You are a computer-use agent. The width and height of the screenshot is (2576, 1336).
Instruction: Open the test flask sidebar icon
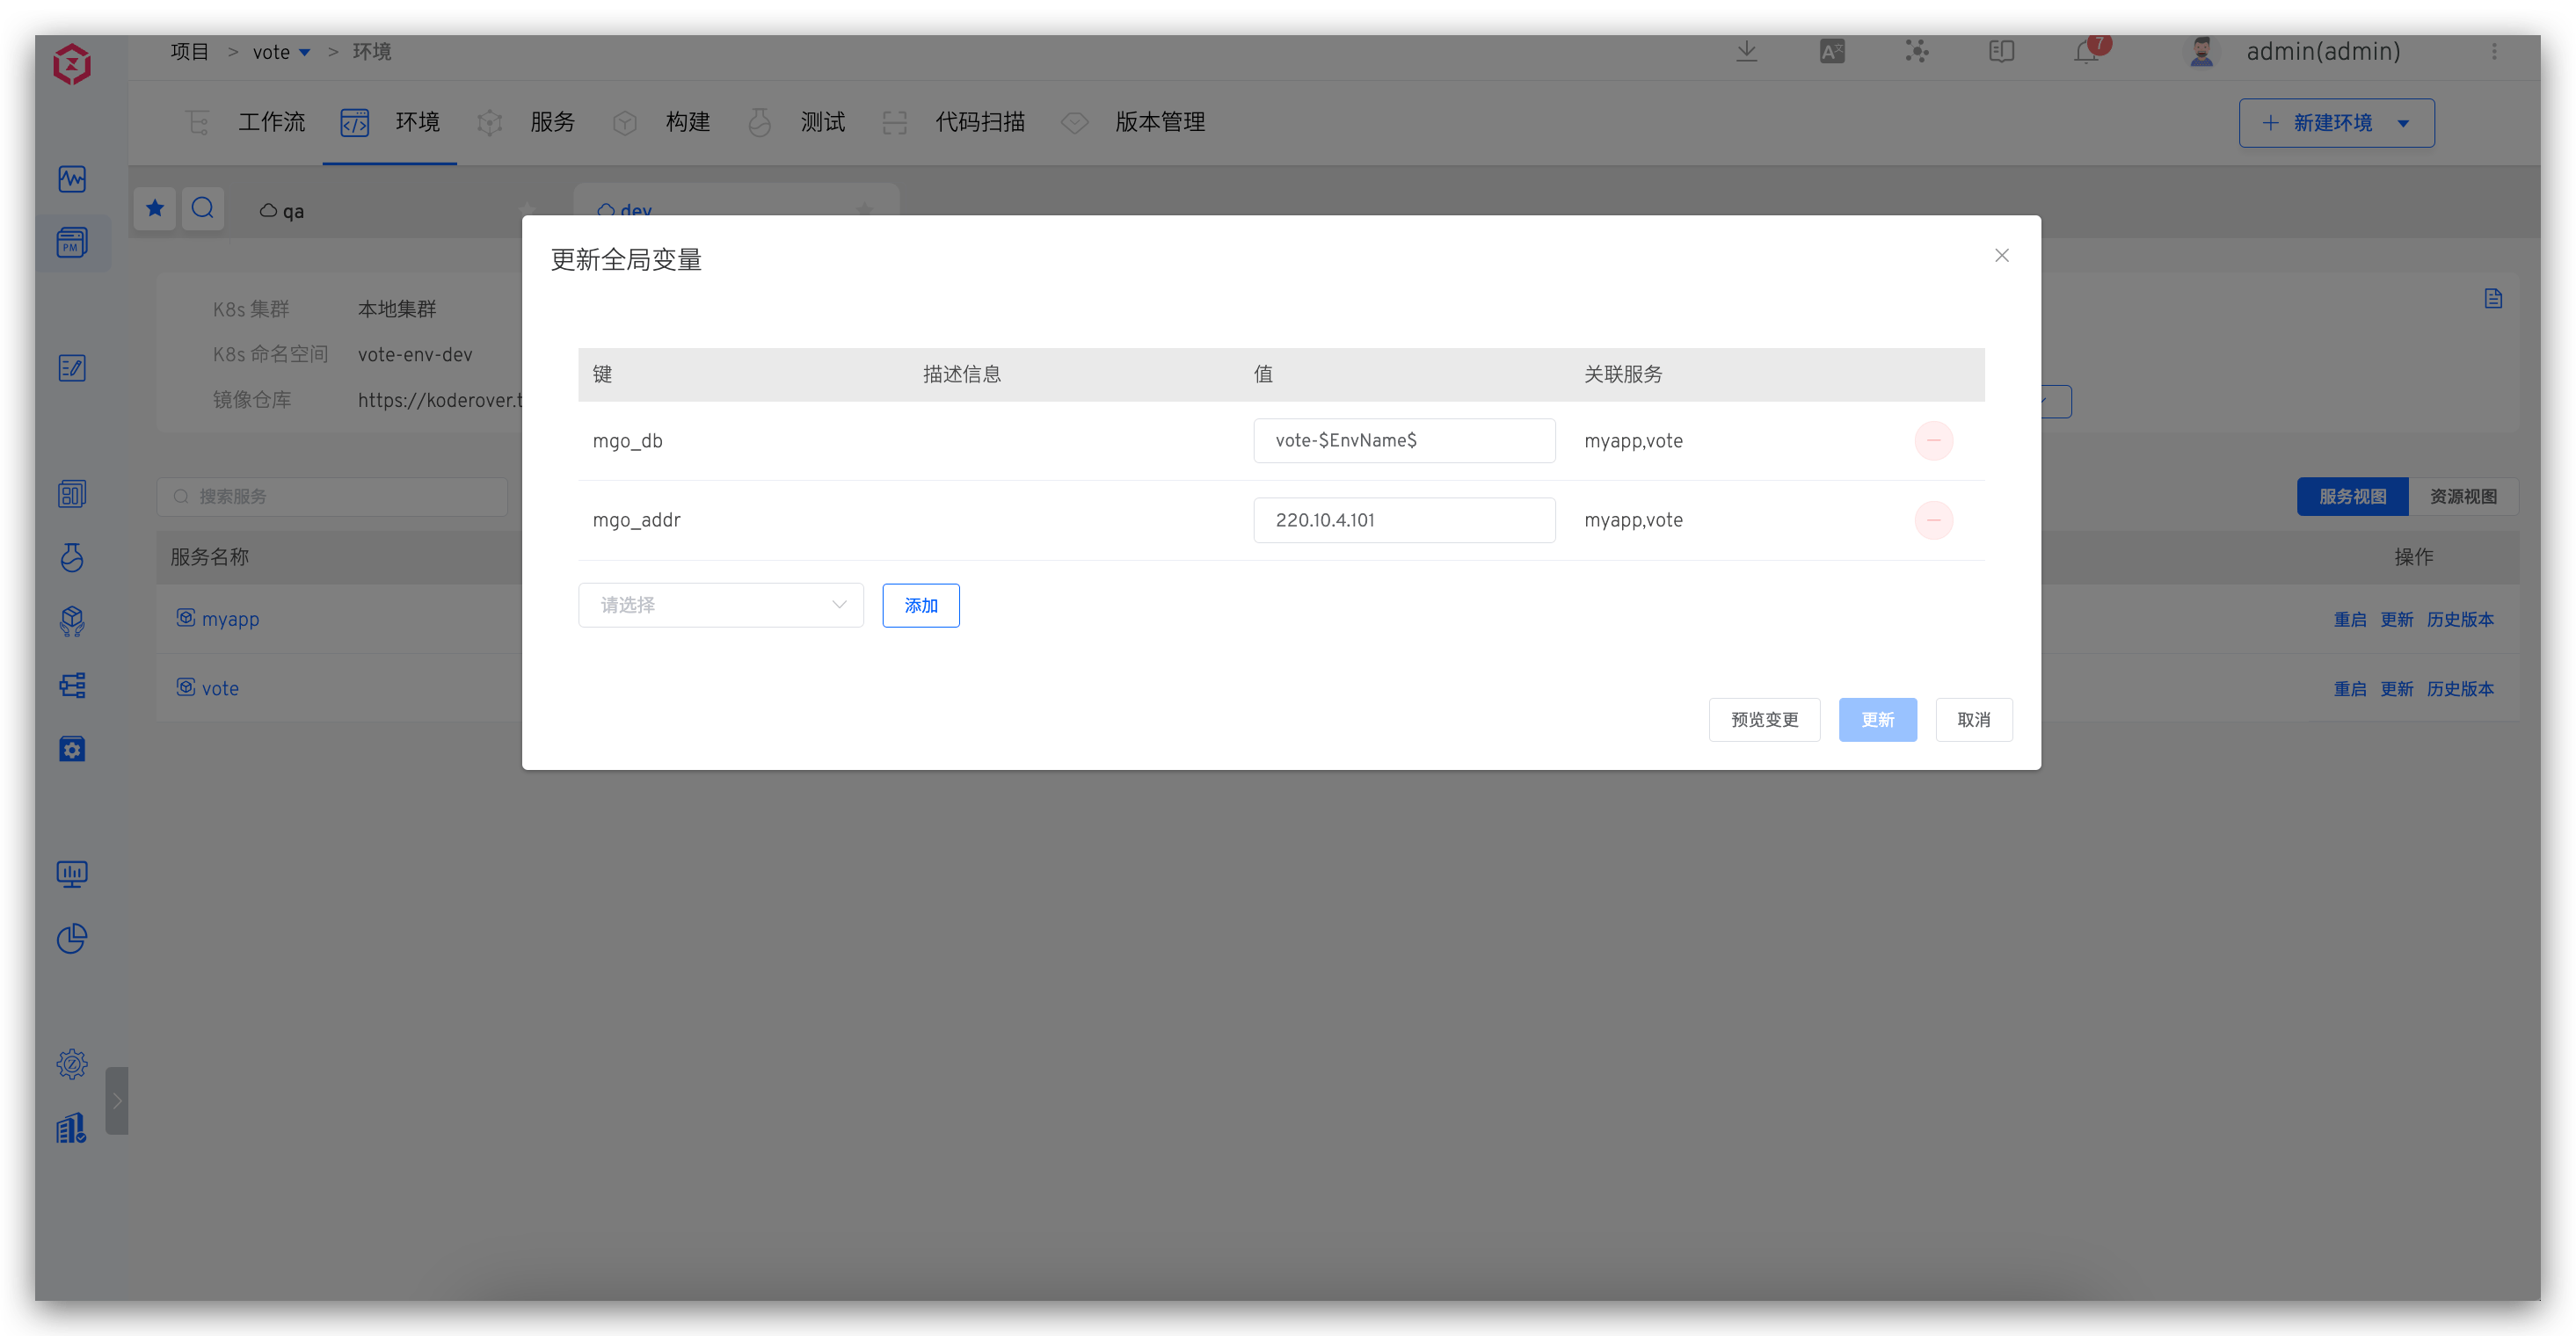[72, 557]
